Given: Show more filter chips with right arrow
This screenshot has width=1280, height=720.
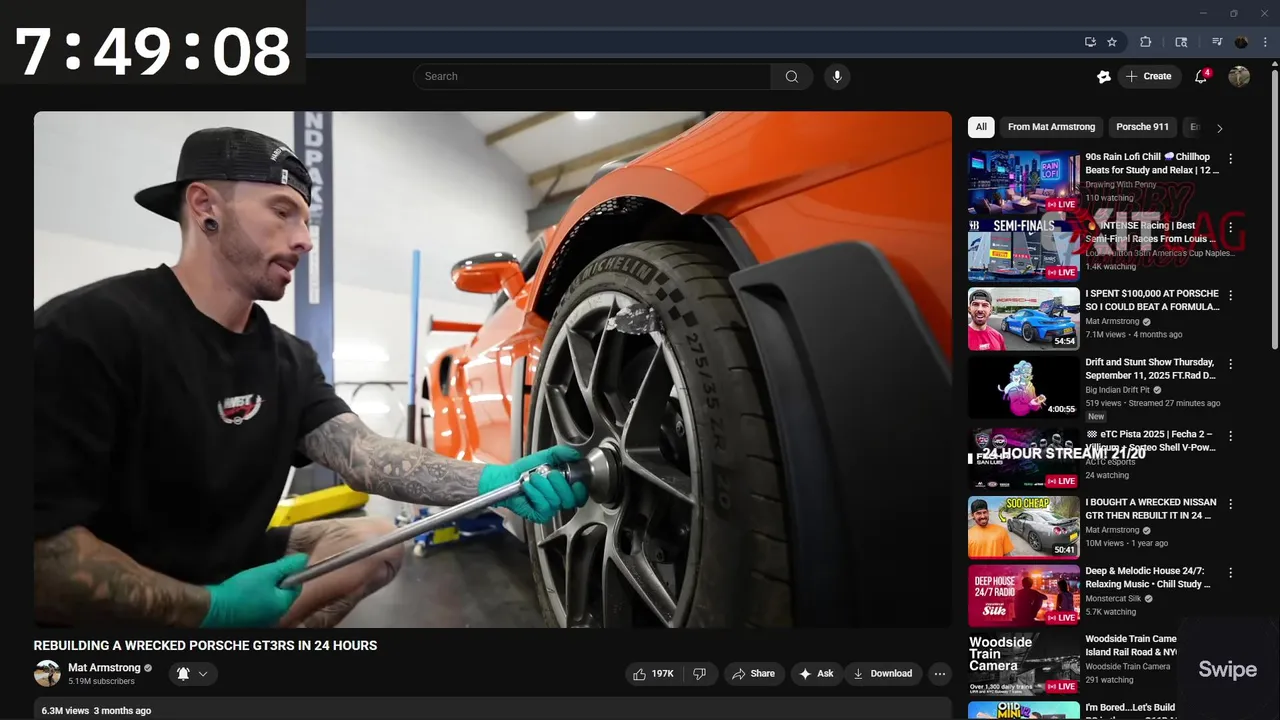Looking at the screenshot, I should (1219, 128).
